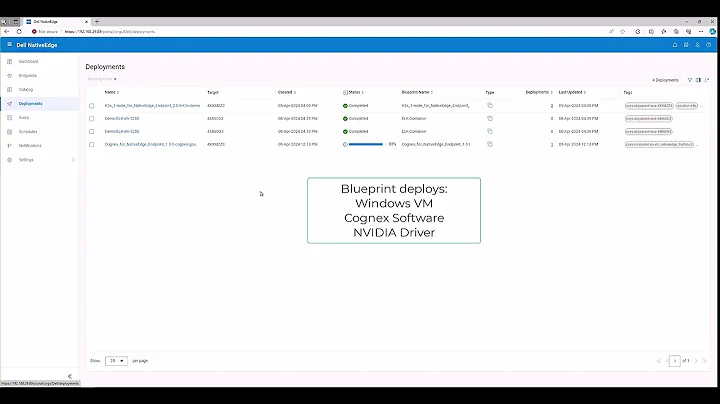This screenshot has width=720, height=404.
Task: Click the first tag pill in Cognex row
Action: tap(659, 144)
